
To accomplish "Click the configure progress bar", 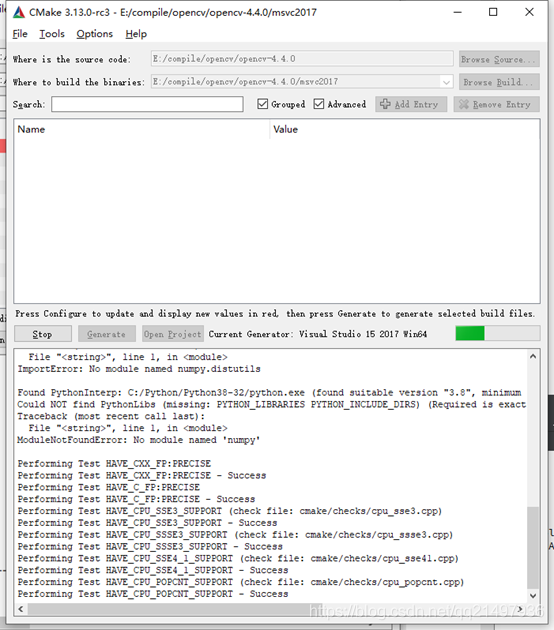I will click(x=498, y=333).
